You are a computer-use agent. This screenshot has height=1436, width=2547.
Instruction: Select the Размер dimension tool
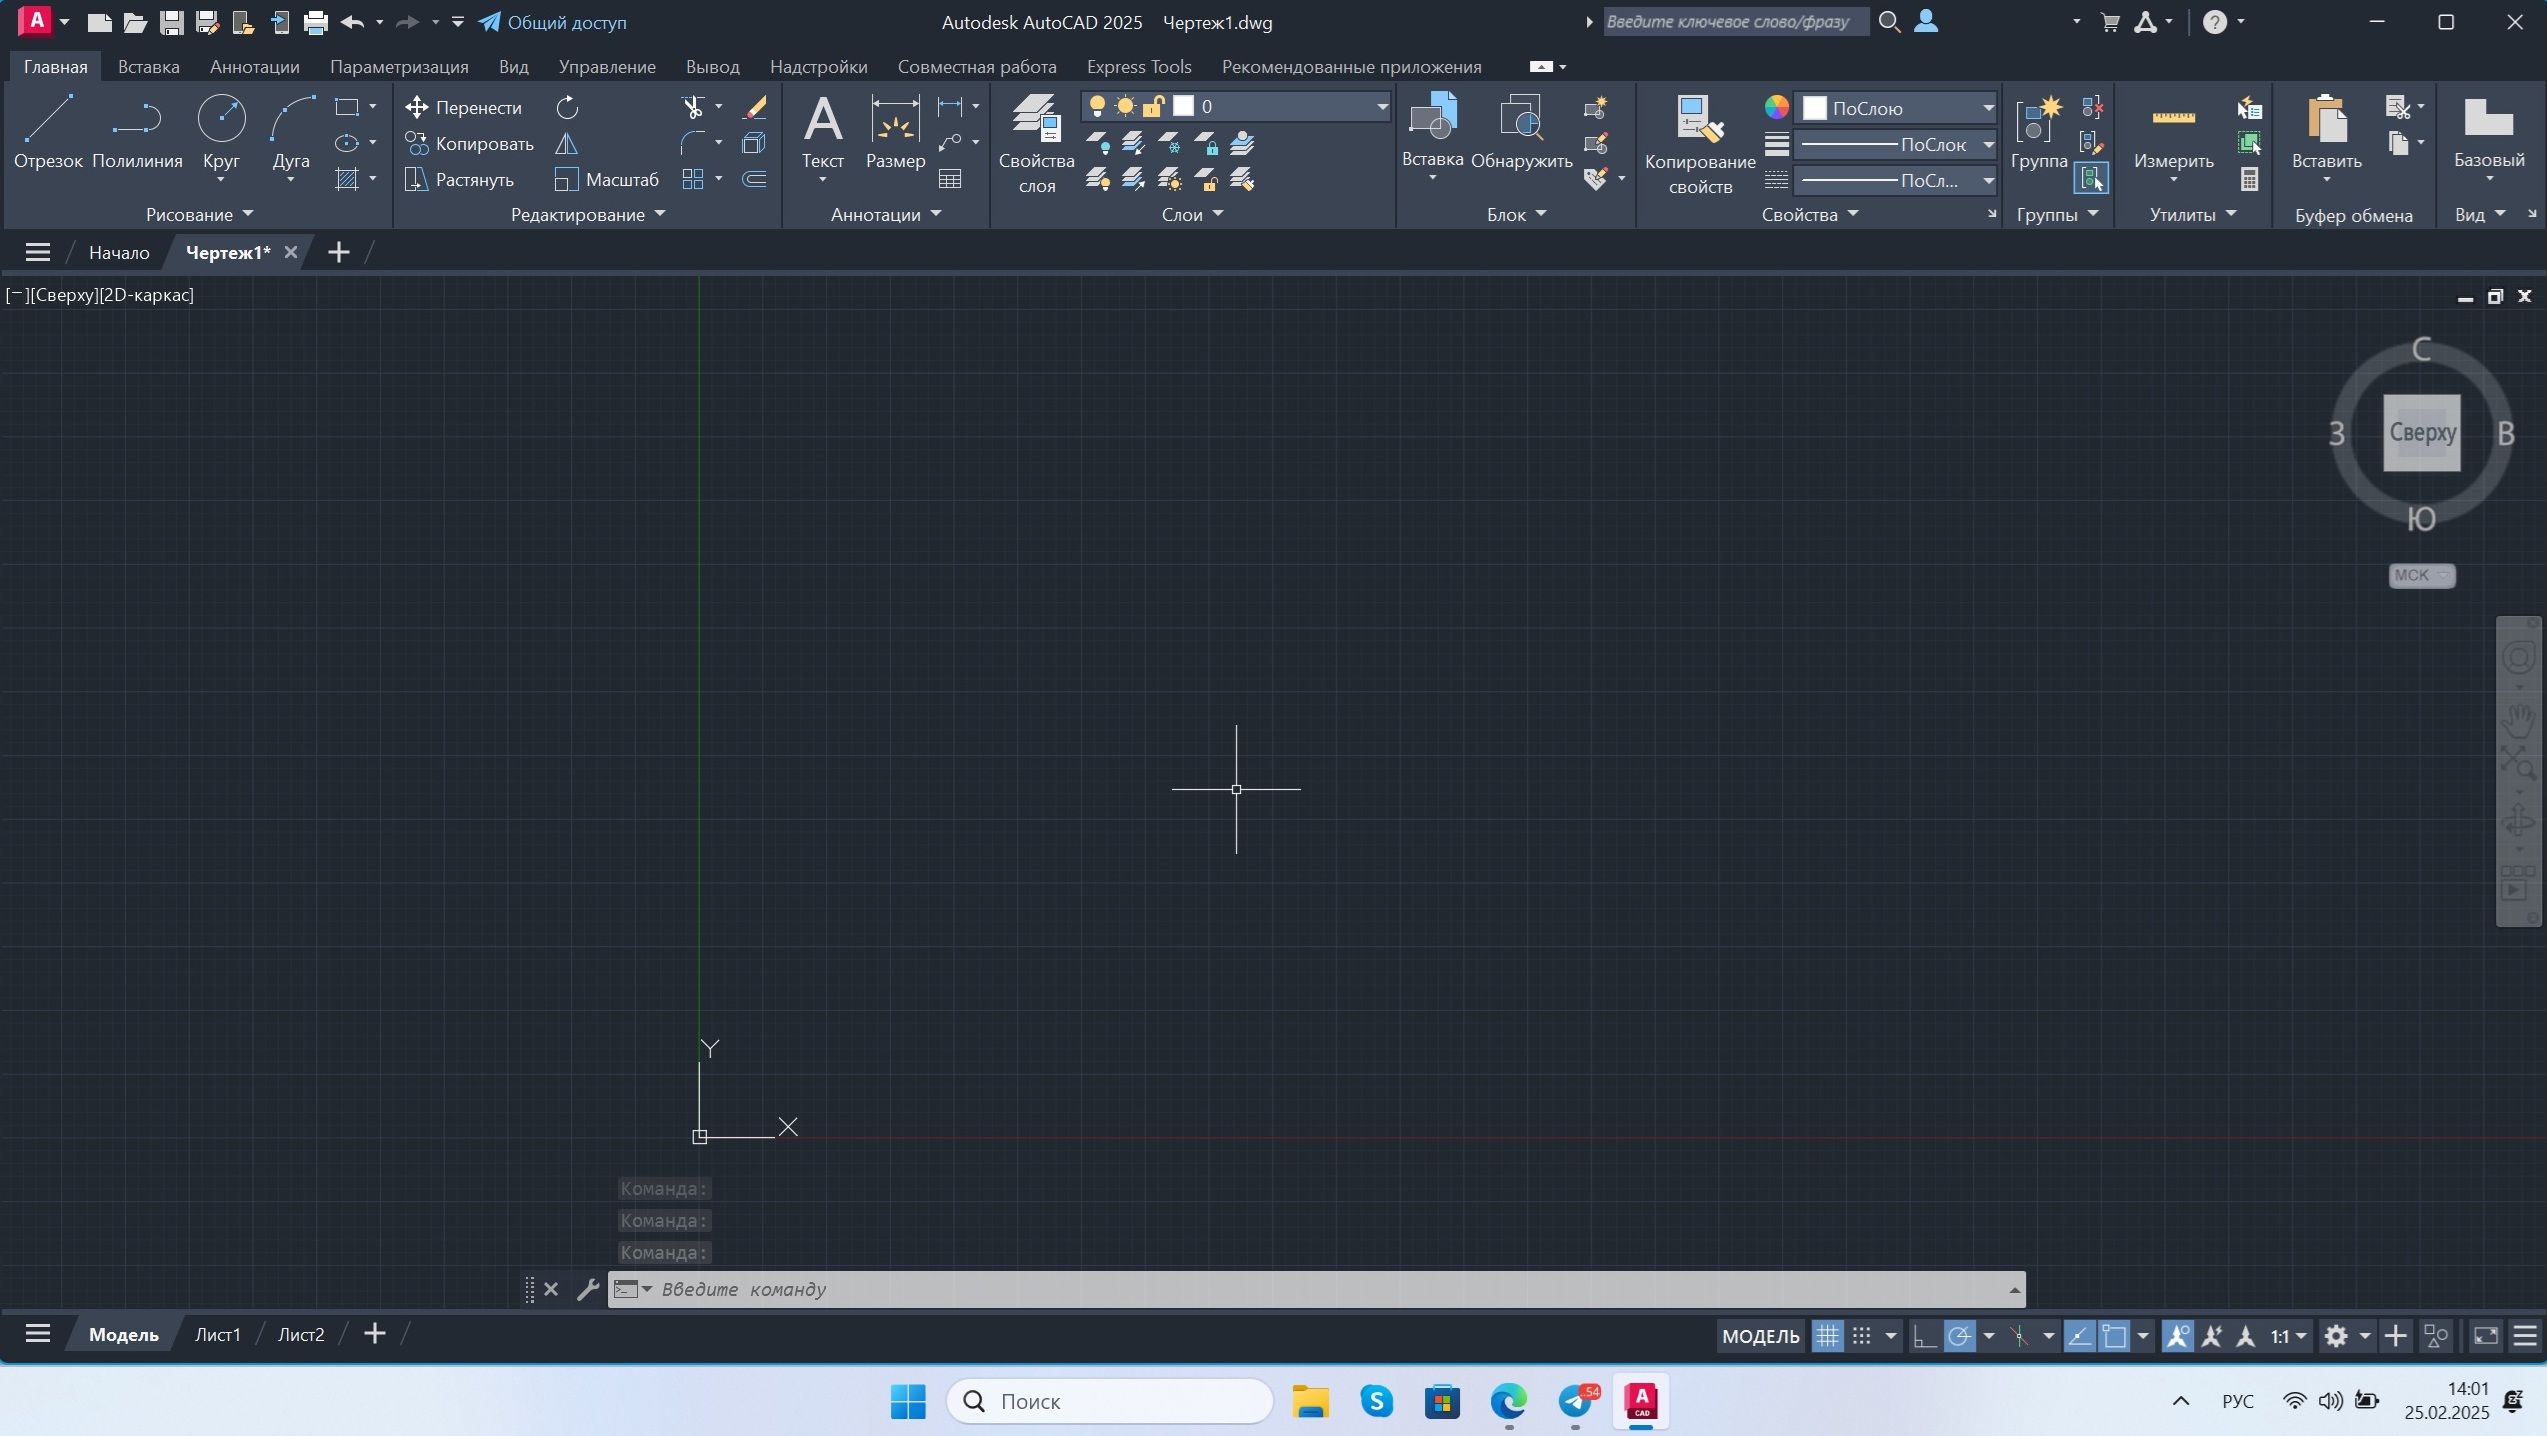tap(895, 132)
